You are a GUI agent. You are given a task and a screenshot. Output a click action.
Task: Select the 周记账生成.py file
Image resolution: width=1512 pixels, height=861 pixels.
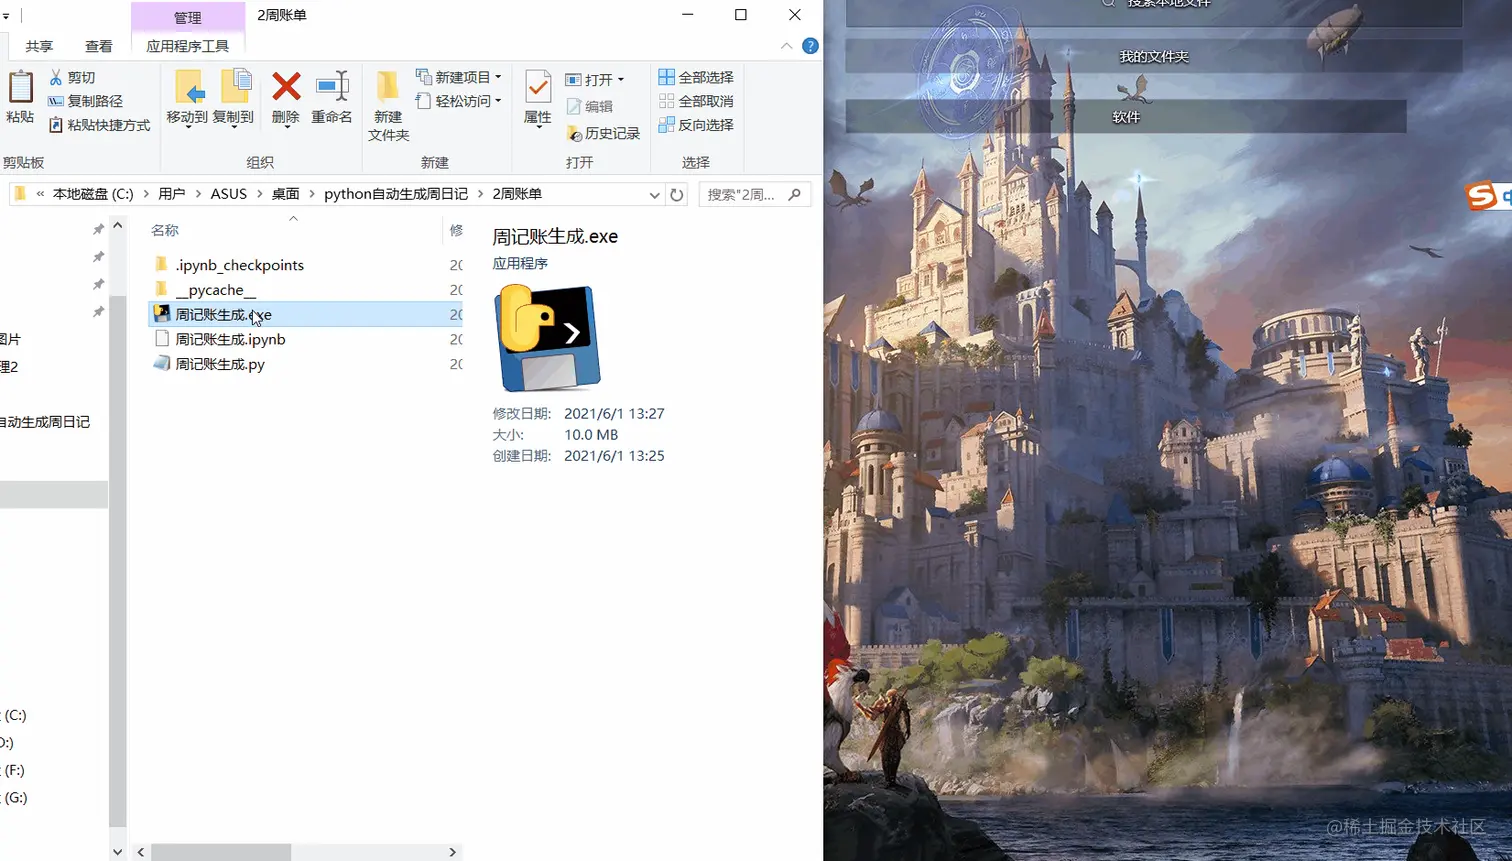pyautogui.click(x=222, y=364)
